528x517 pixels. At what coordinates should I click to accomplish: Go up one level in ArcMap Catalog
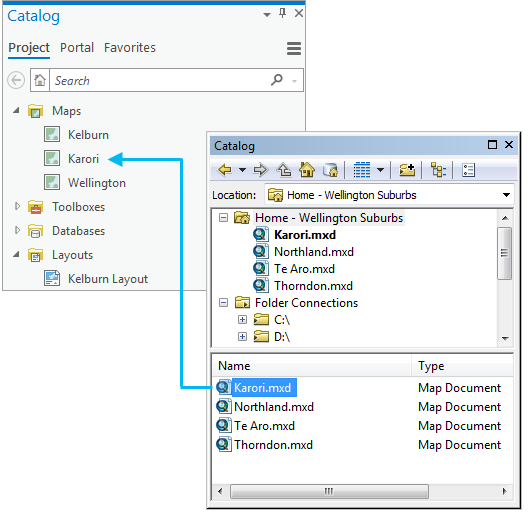point(284,169)
